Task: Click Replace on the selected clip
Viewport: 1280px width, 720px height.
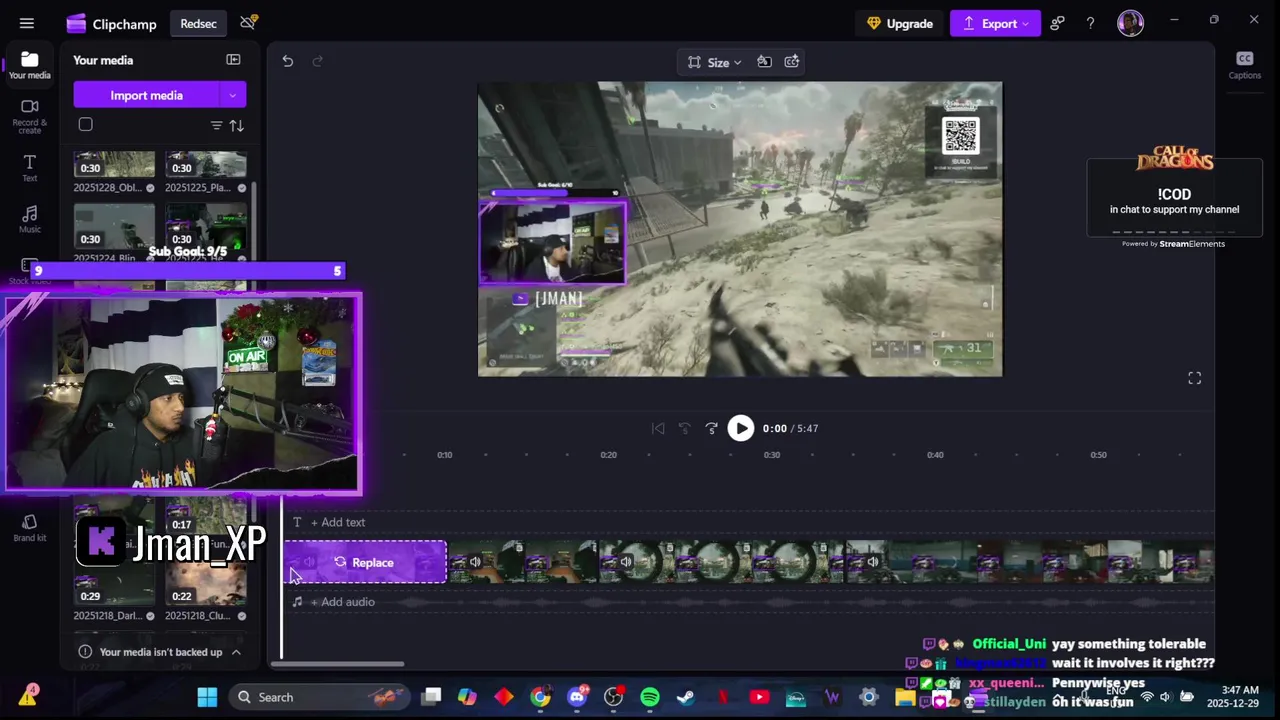Action: pos(364,562)
